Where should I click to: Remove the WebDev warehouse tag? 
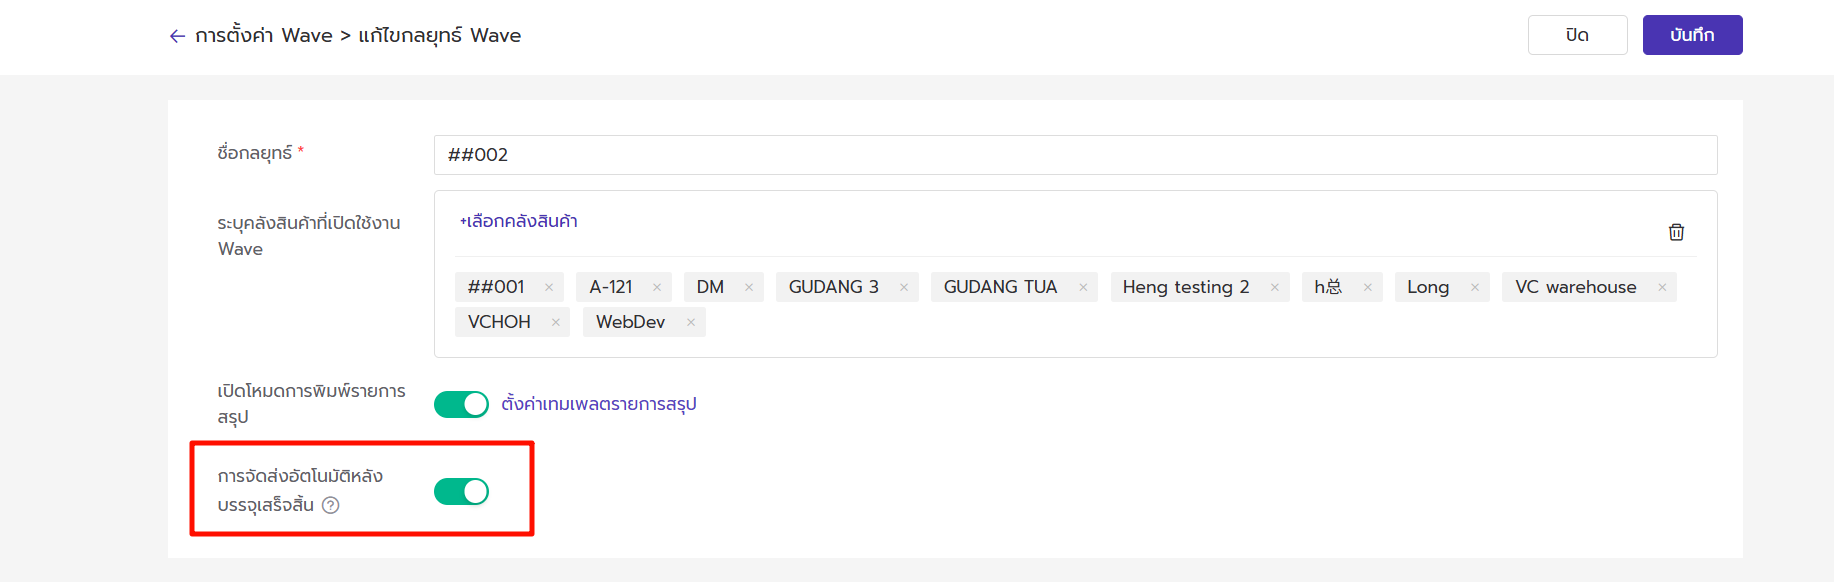coord(691,322)
